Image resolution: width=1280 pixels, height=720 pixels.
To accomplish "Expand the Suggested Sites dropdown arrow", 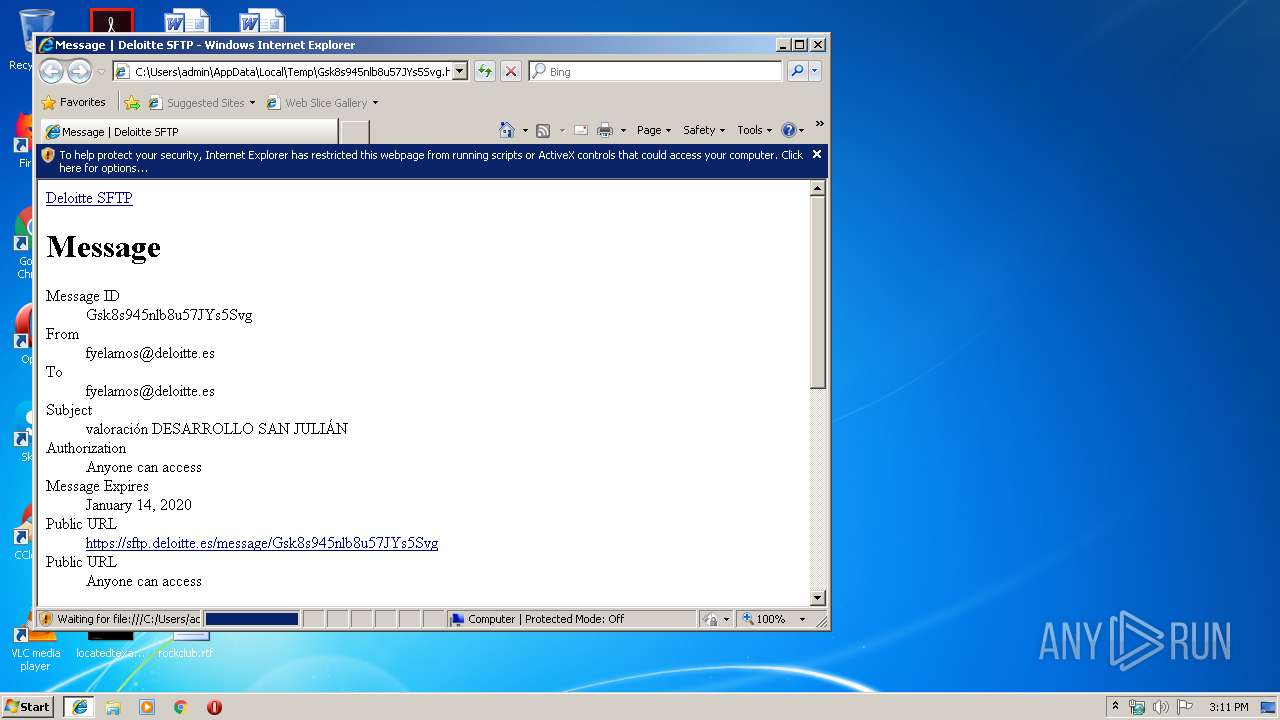I will coord(252,103).
